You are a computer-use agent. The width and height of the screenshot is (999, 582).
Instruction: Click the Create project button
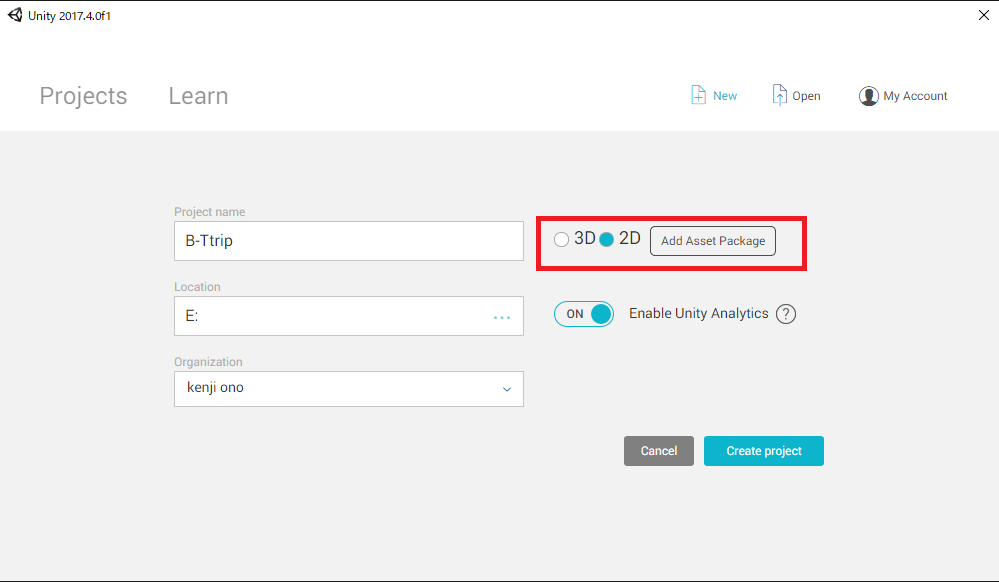pyautogui.click(x=763, y=451)
